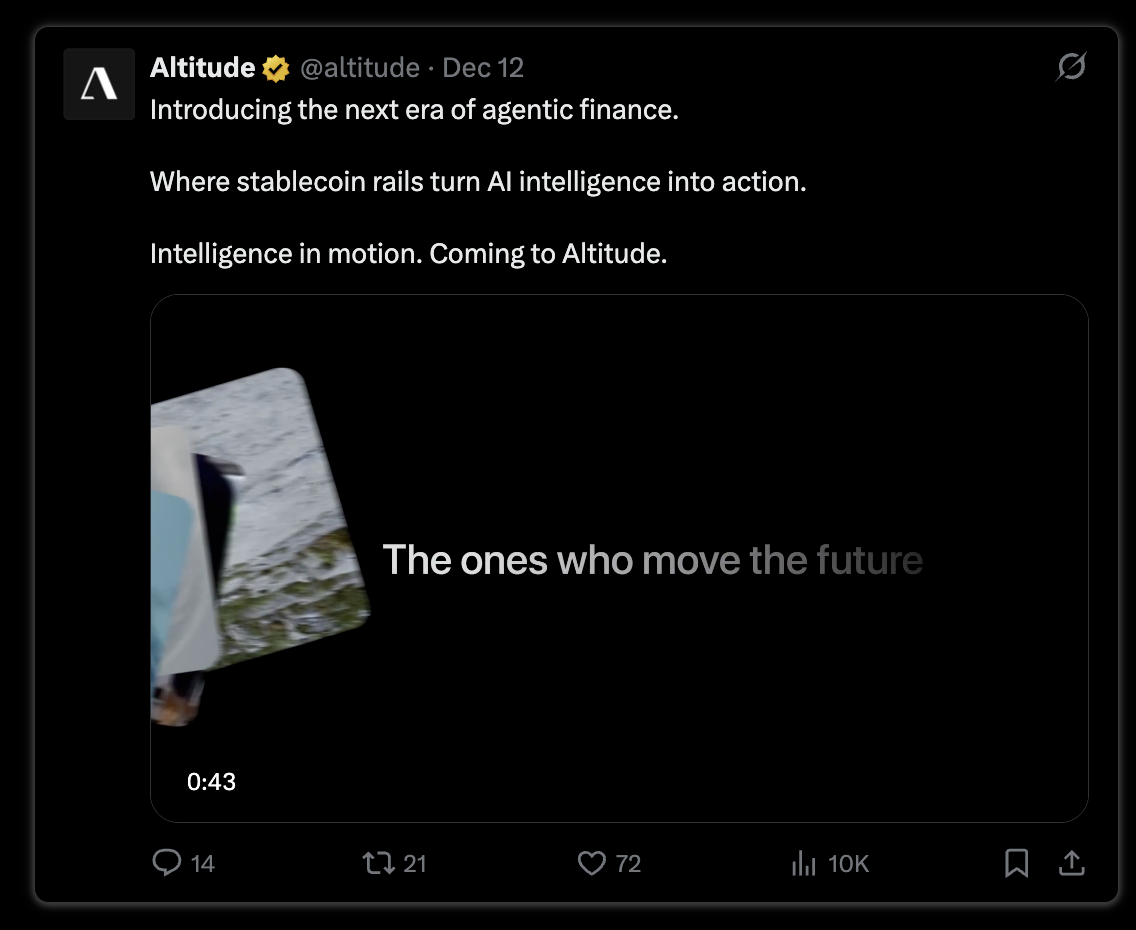Open the share upload arrow icon

[x=1072, y=863]
